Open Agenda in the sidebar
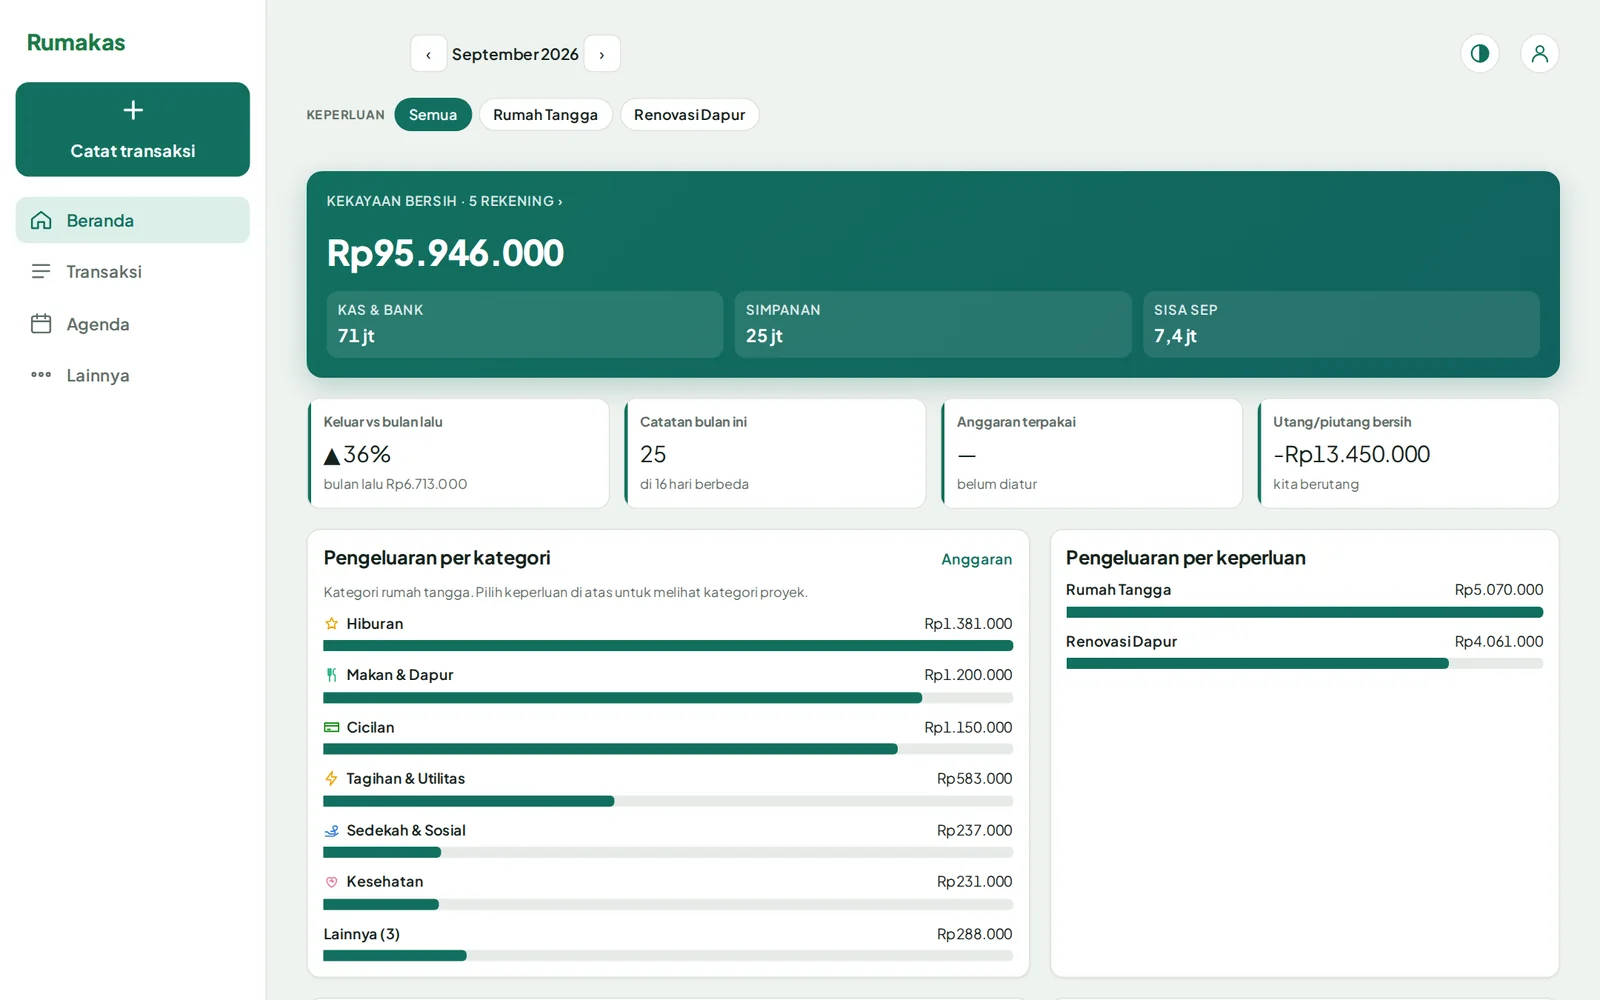This screenshot has width=1600, height=1000. click(x=132, y=324)
